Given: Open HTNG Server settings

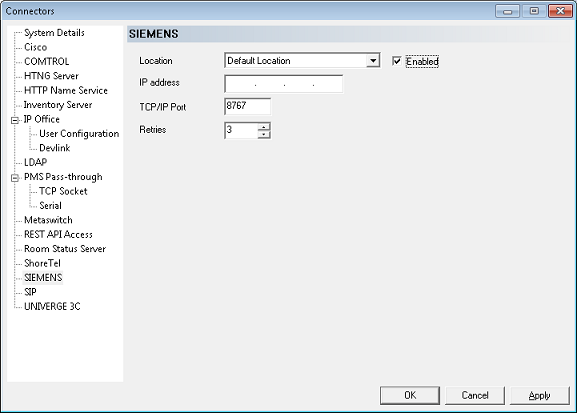Looking at the screenshot, I should (x=51, y=76).
